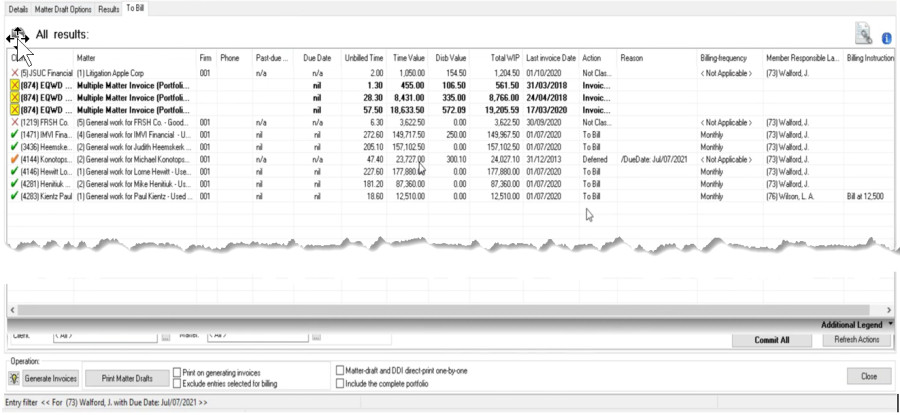Sort by the Due Date column header

(317, 58)
